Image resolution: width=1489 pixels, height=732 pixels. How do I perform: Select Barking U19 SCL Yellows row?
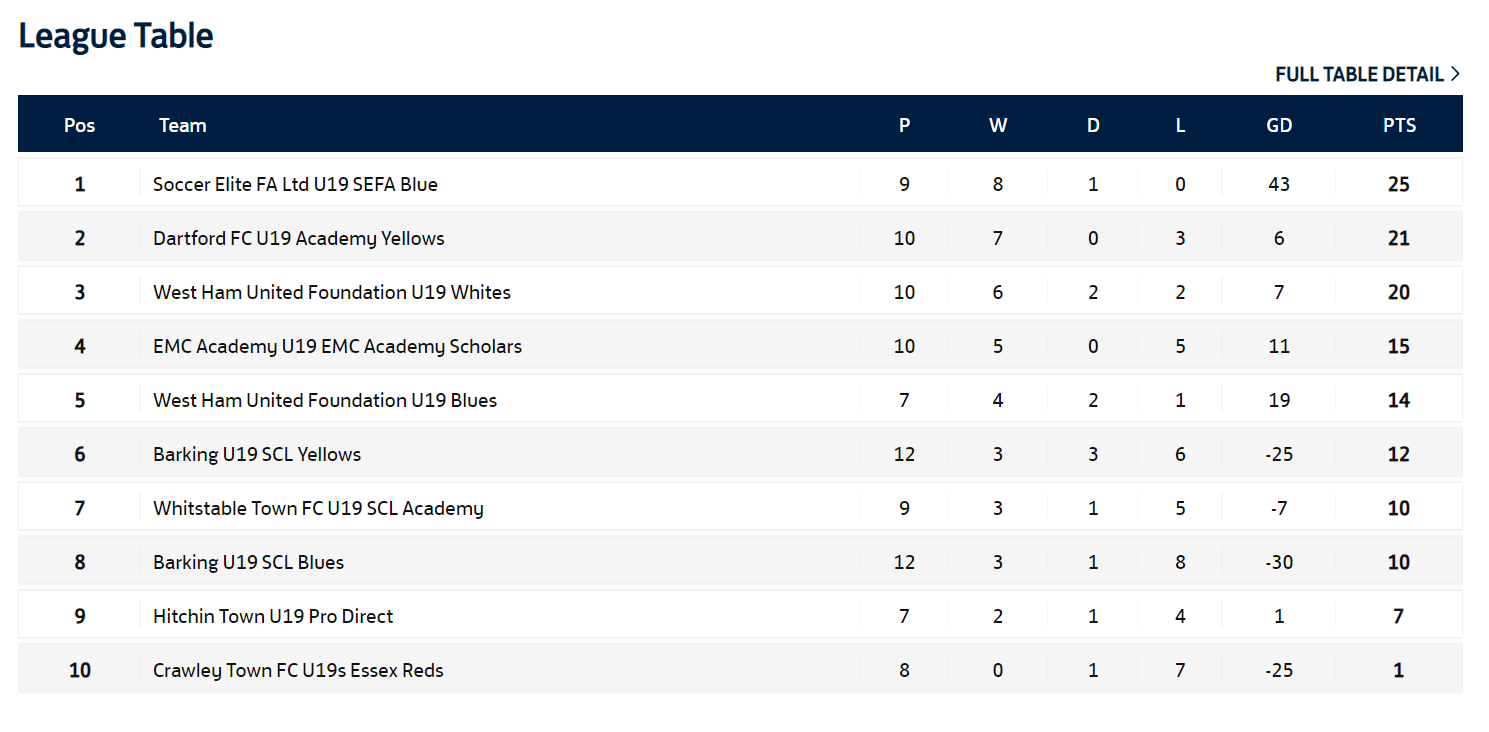[x=256, y=454]
